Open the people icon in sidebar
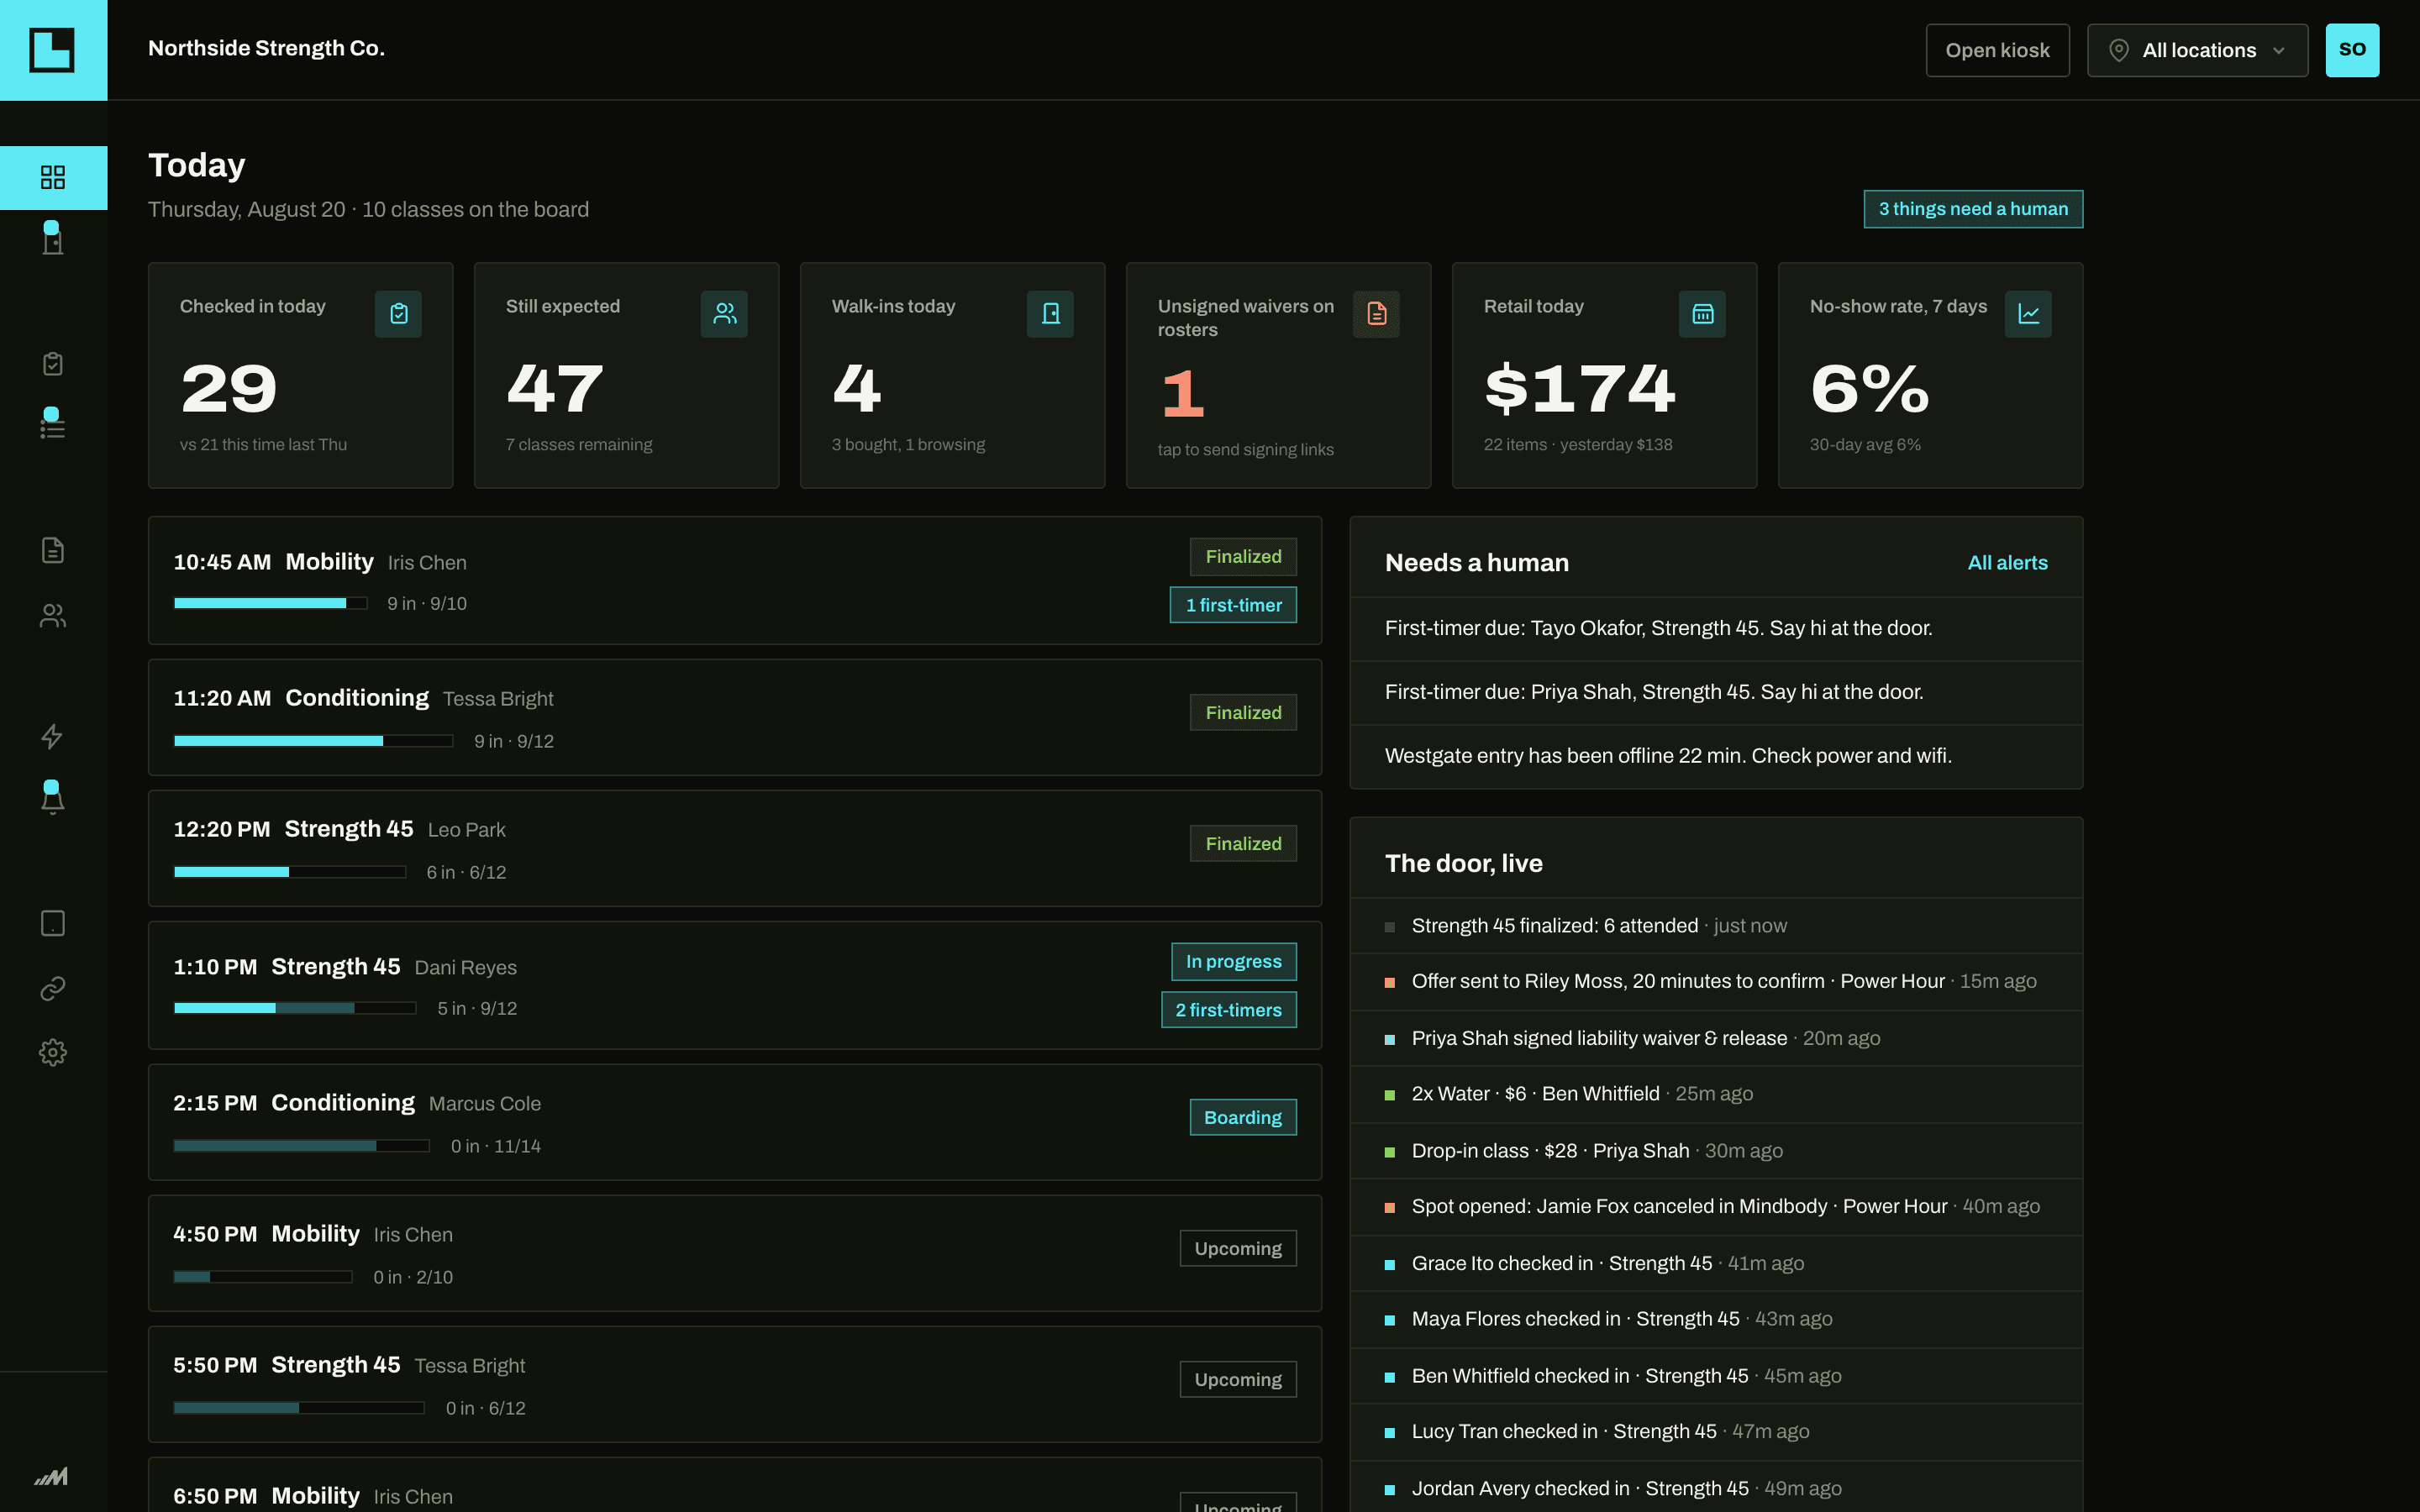 [x=53, y=616]
